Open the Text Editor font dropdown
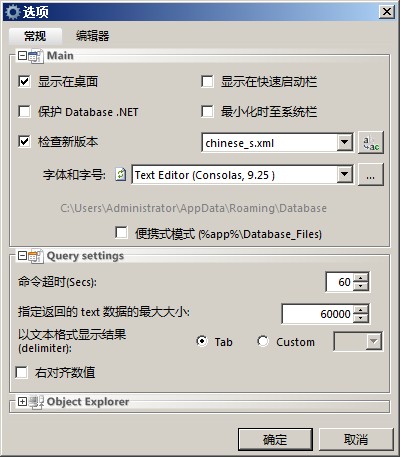400x457 pixels. coord(344,175)
